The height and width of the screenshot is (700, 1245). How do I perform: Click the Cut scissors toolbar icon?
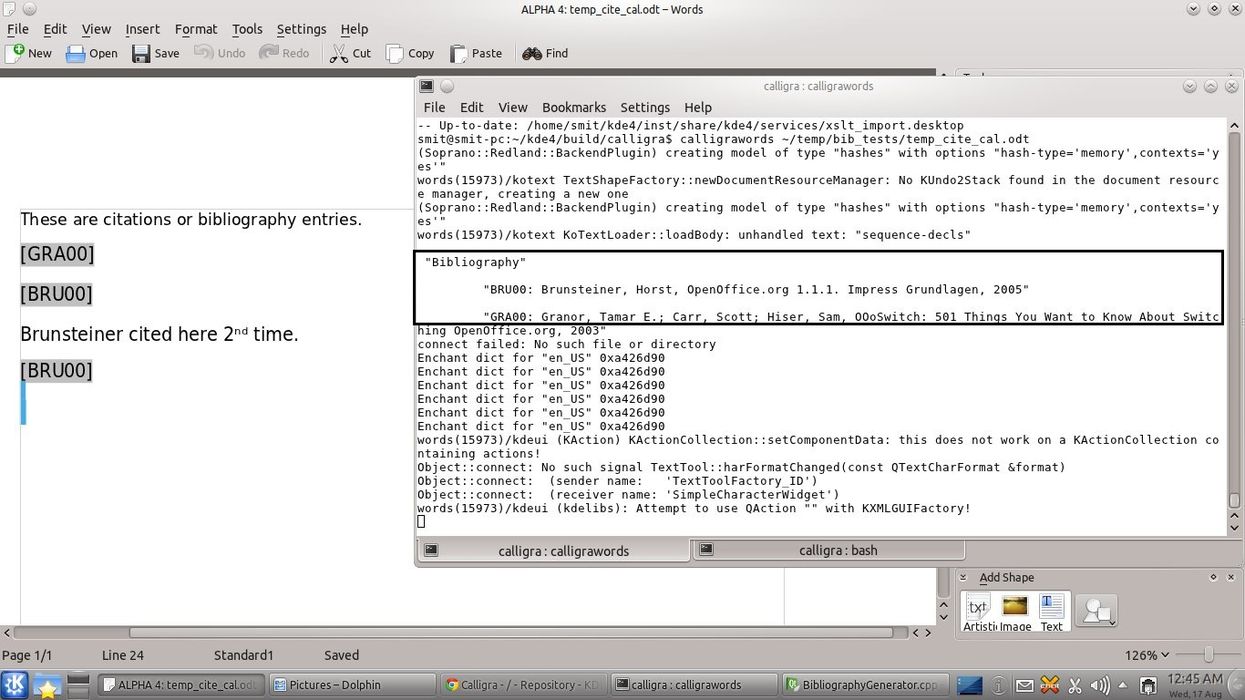coord(340,53)
